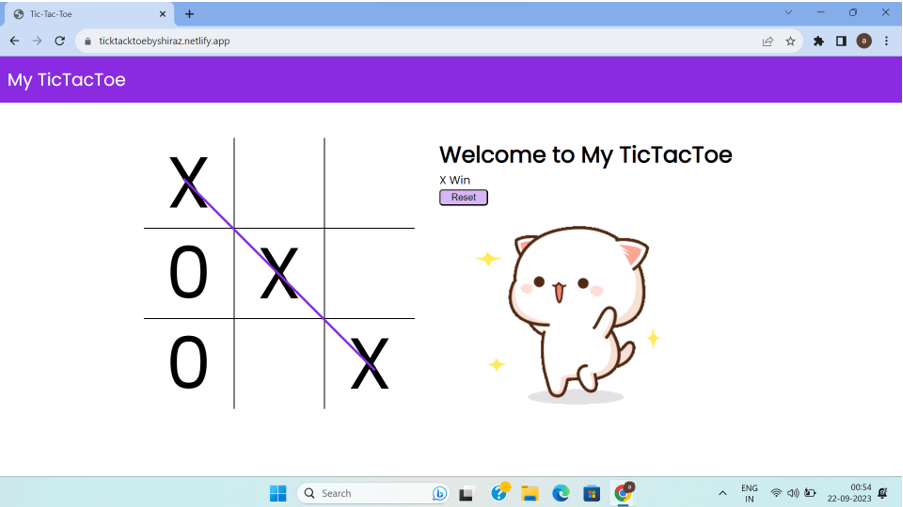The height and width of the screenshot is (507, 903).
Task: Switch to the Tic-Tac-Toe tab
Action: 80,14
